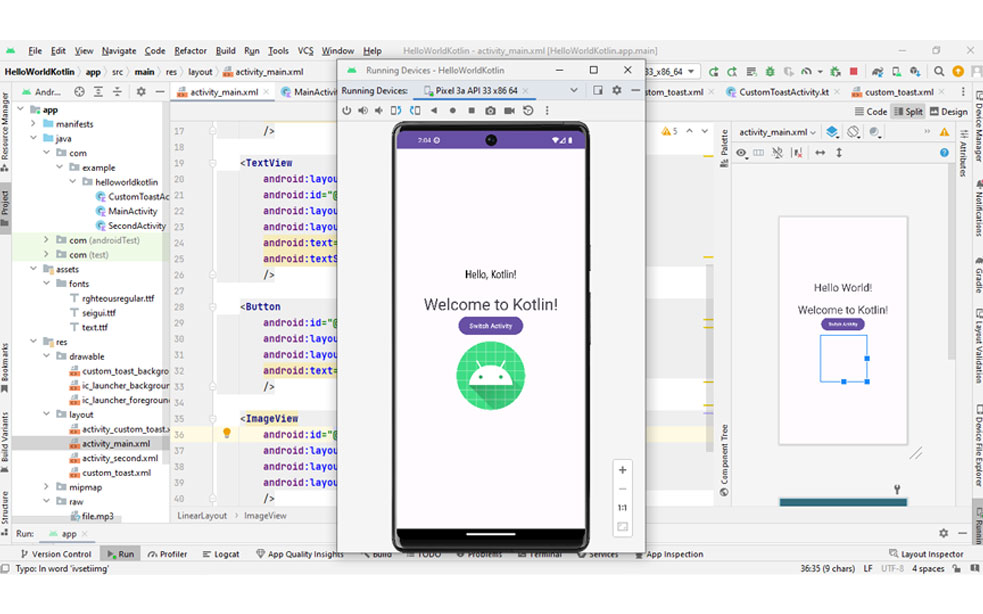This screenshot has height=614, width=983.
Task: Open layout editor help question icon
Action: [944, 152]
